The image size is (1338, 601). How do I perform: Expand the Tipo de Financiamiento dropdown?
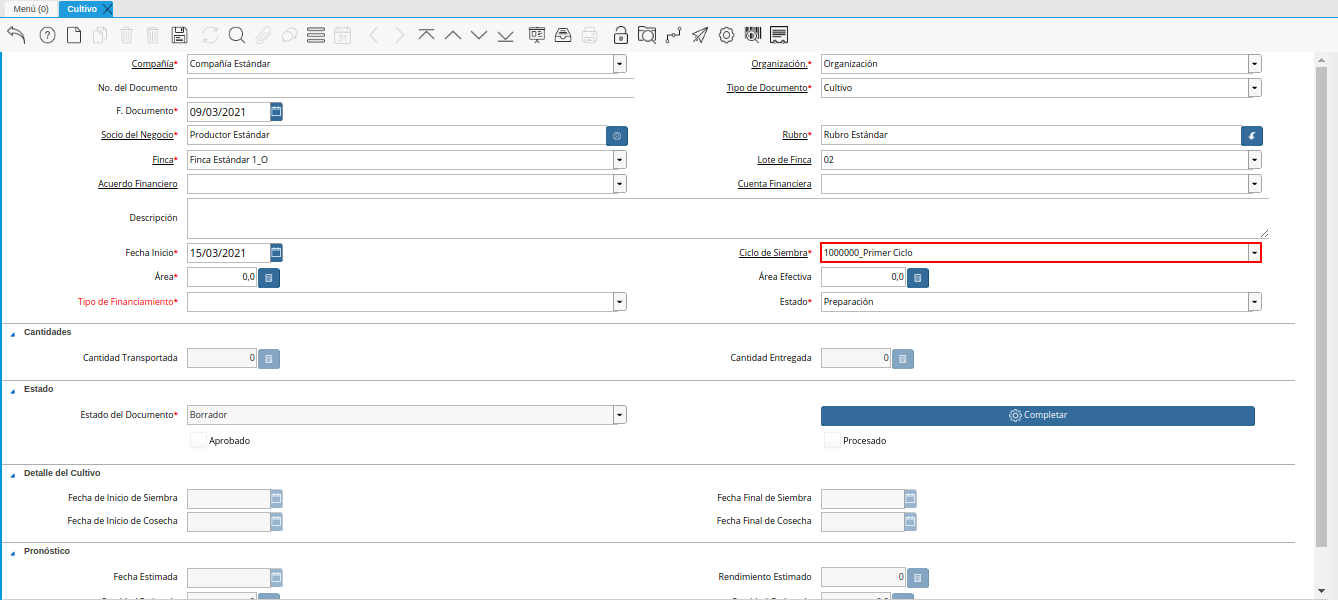tap(620, 302)
